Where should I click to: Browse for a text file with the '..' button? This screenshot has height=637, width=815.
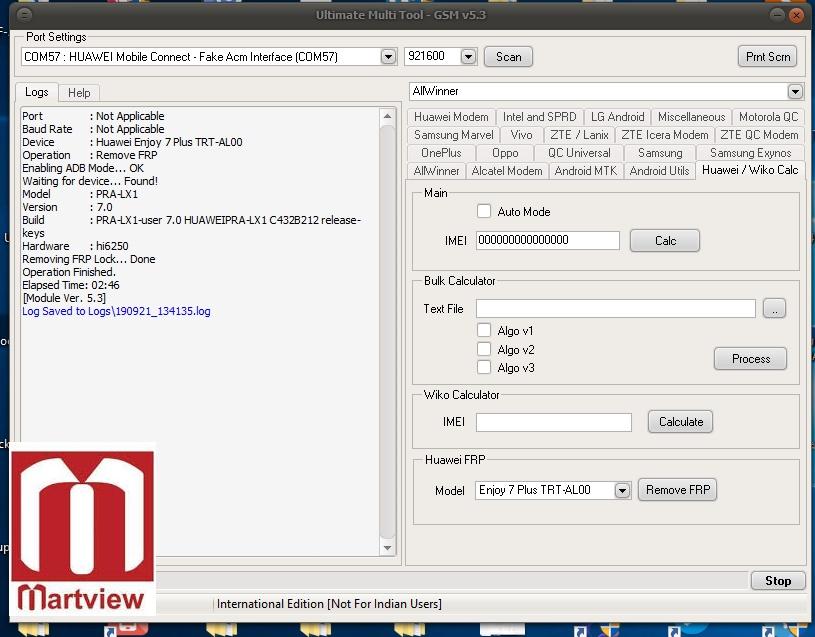coord(774,309)
